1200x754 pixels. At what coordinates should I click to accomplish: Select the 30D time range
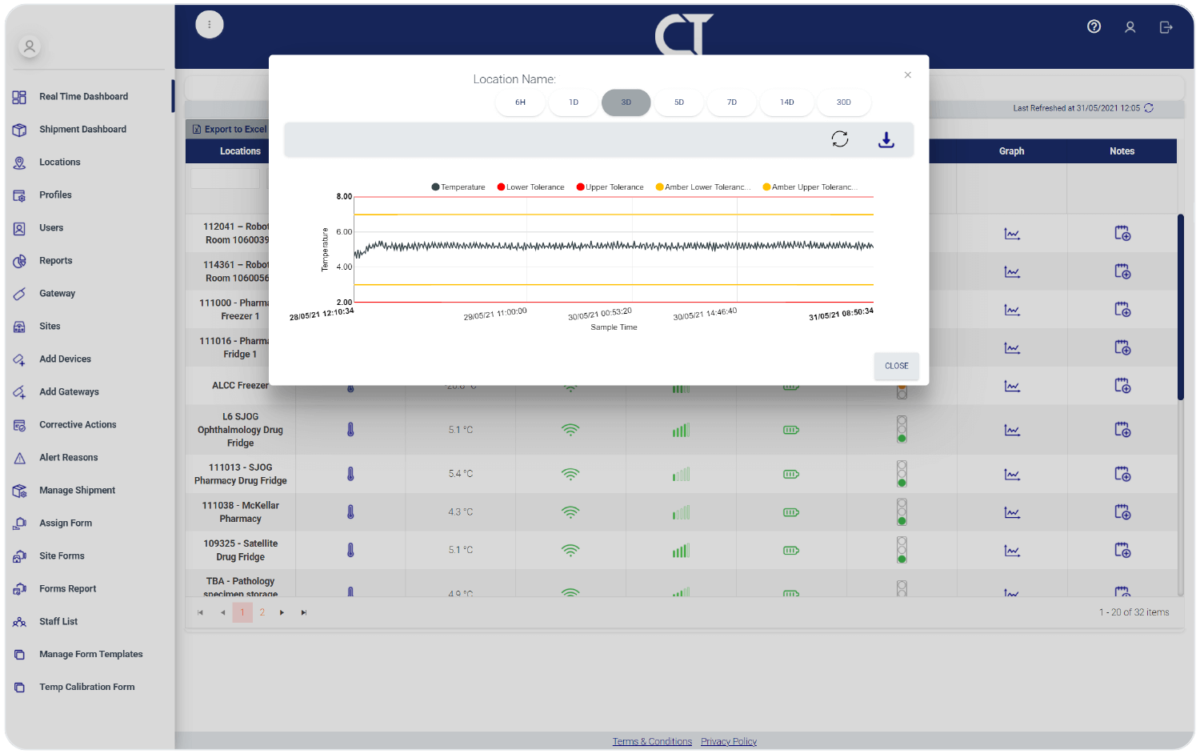click(x=843, y=102)
